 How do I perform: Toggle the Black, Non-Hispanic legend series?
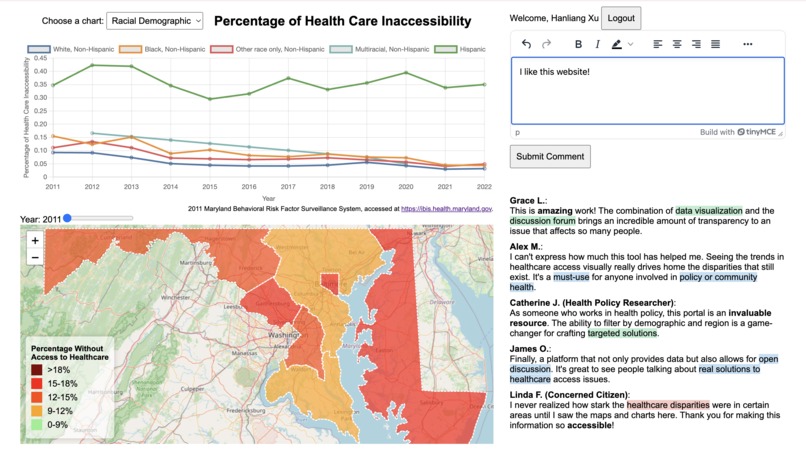[x=162, y=49]
